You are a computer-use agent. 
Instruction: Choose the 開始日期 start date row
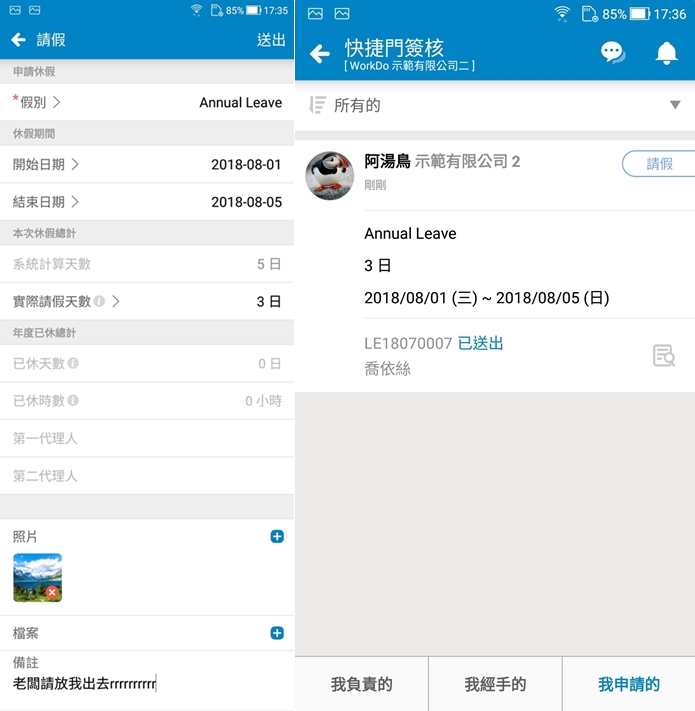147,165
